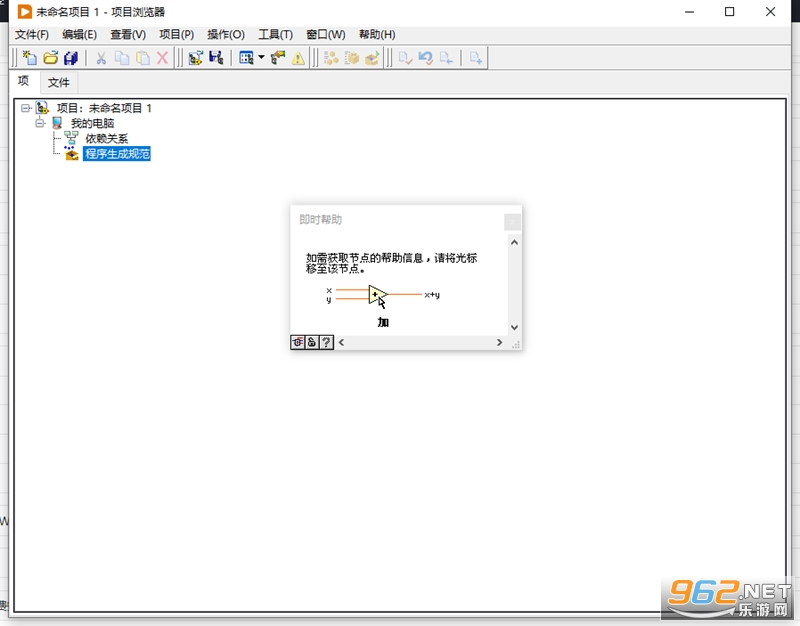The height and width of the screenshot is (626, 800).
Task: Click the Find project items icon
Action: (278, 58)
